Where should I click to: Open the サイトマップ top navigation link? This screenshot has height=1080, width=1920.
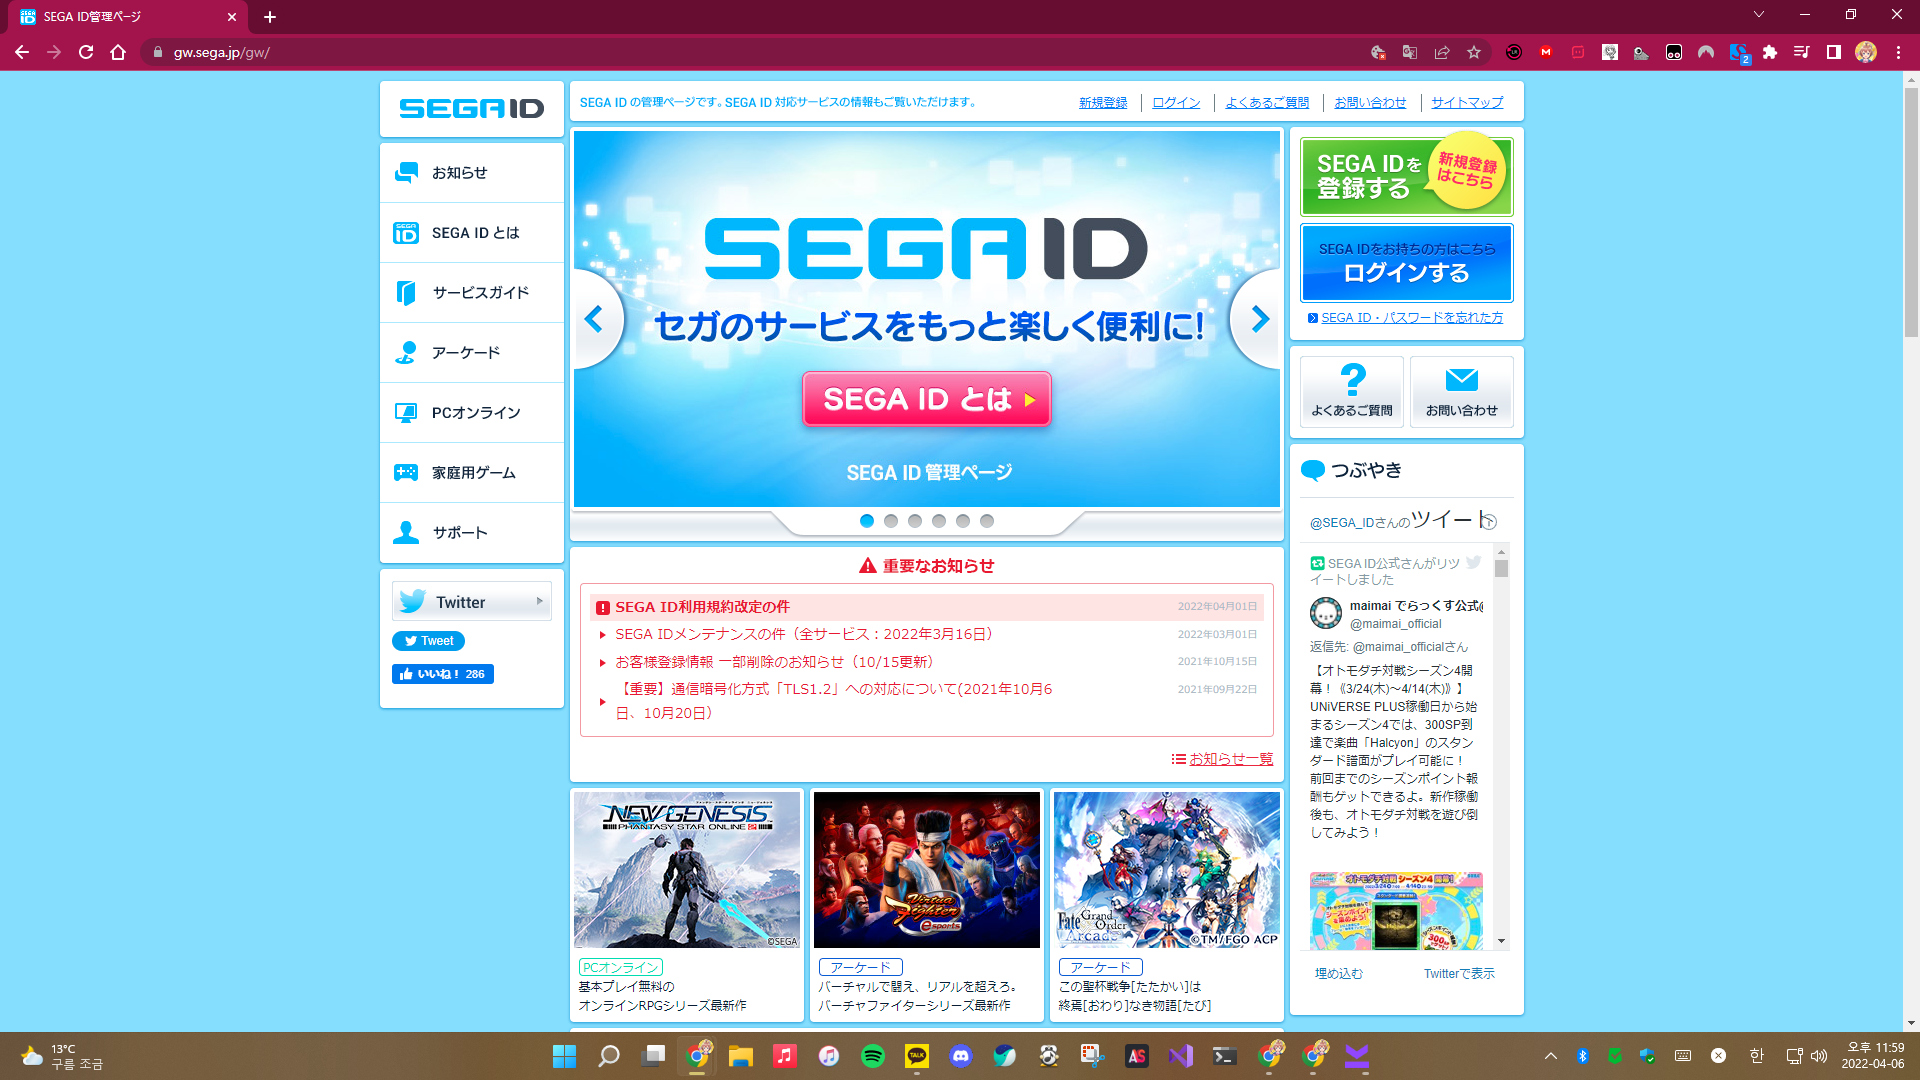tap(1466, 102)
